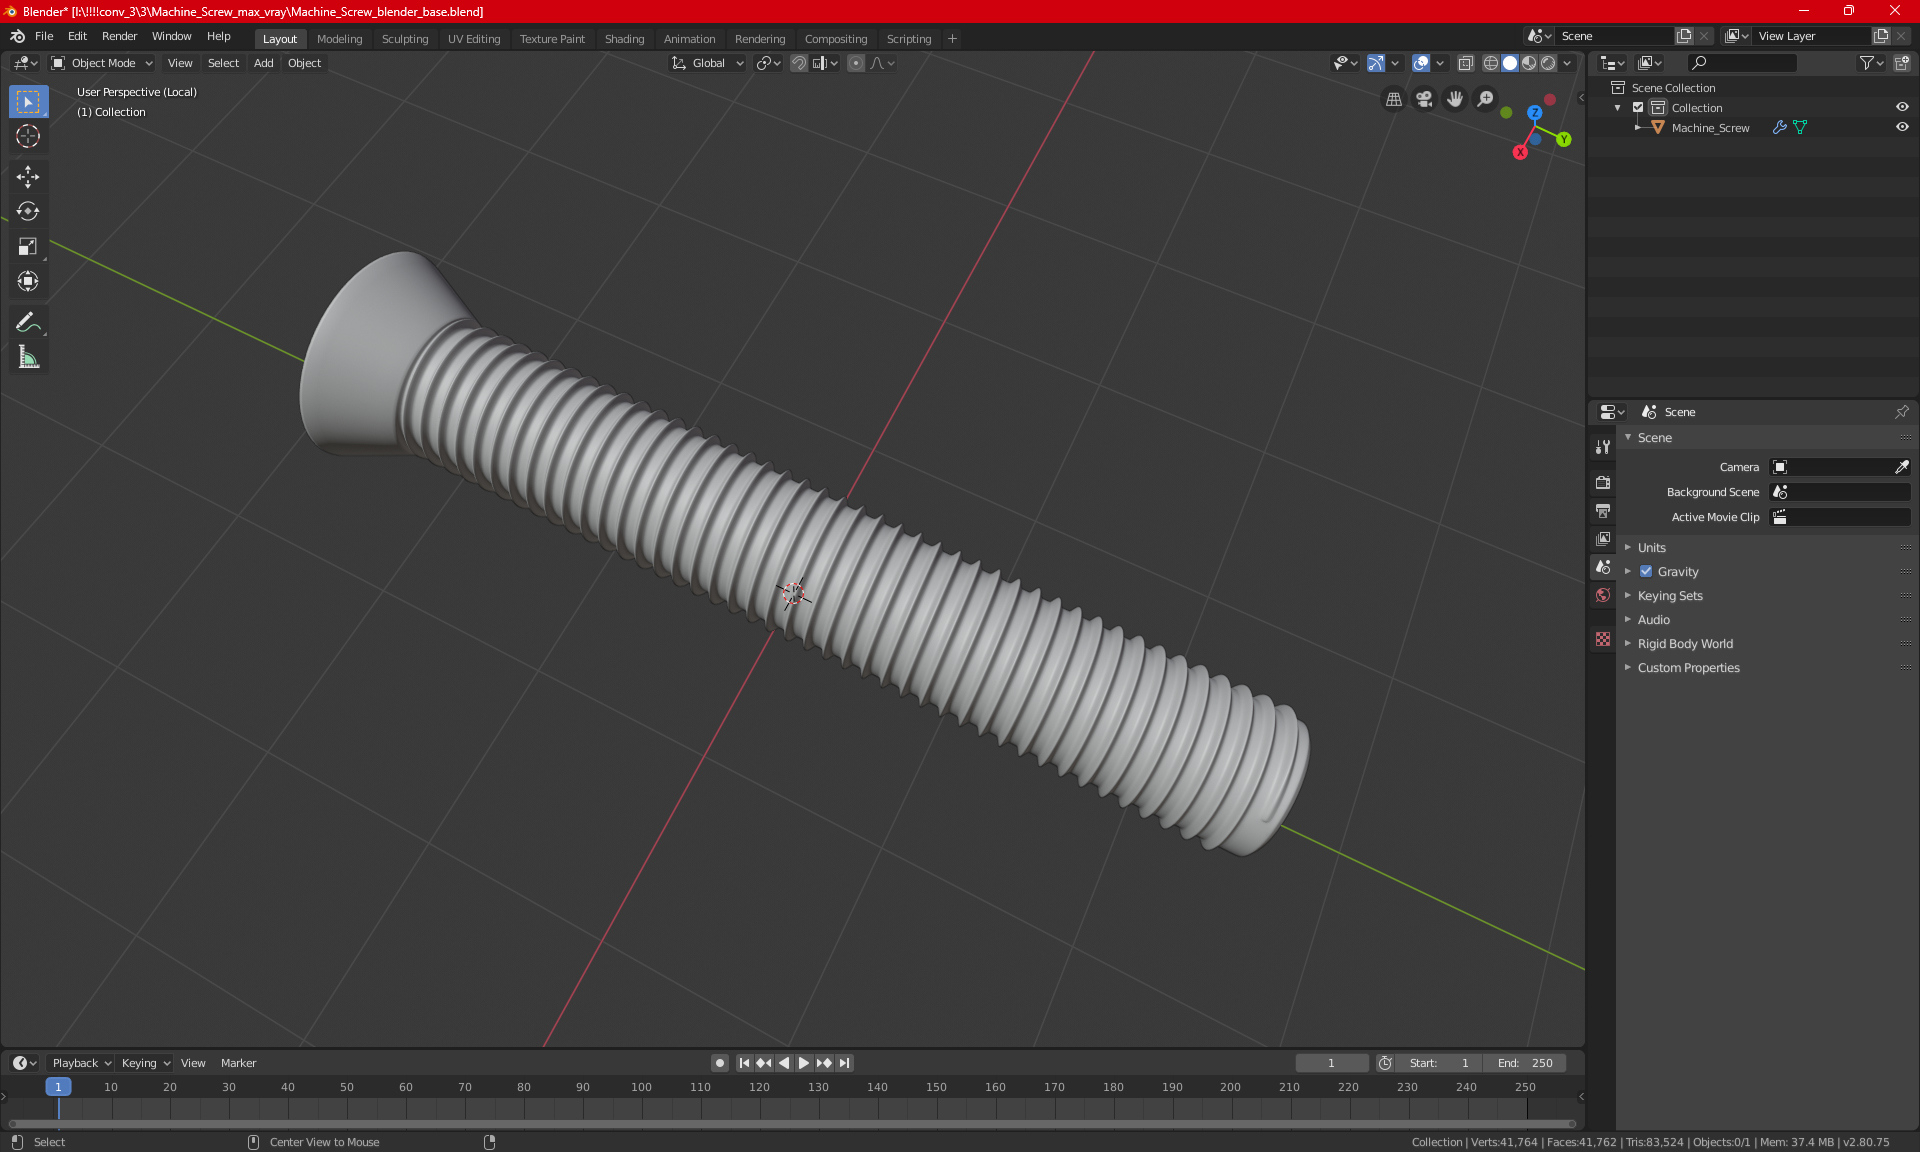1920x1152 pixels.
Task: Select the Measure tool
Action: [28, 357]
